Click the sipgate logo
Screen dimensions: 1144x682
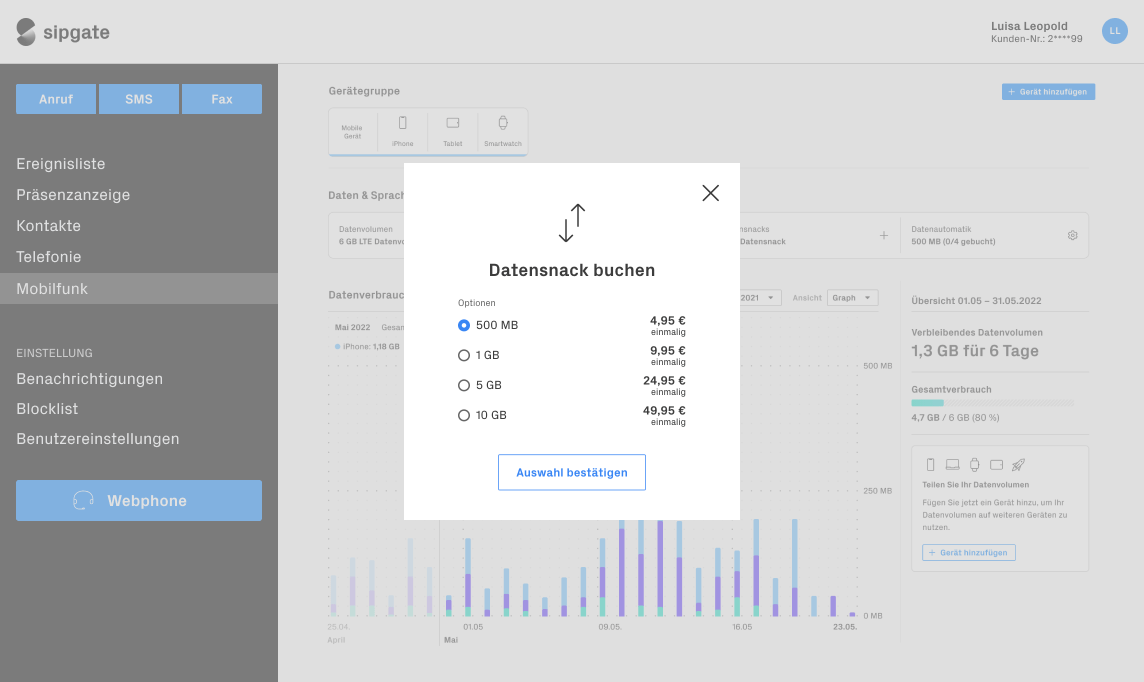click(63, 32)
